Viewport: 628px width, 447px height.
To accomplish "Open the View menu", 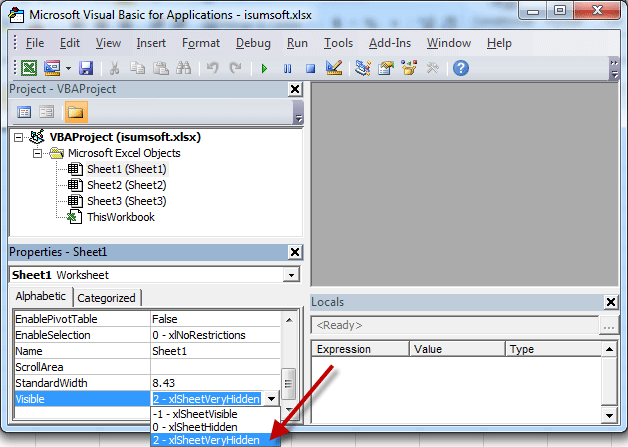I will pos(108,43).
